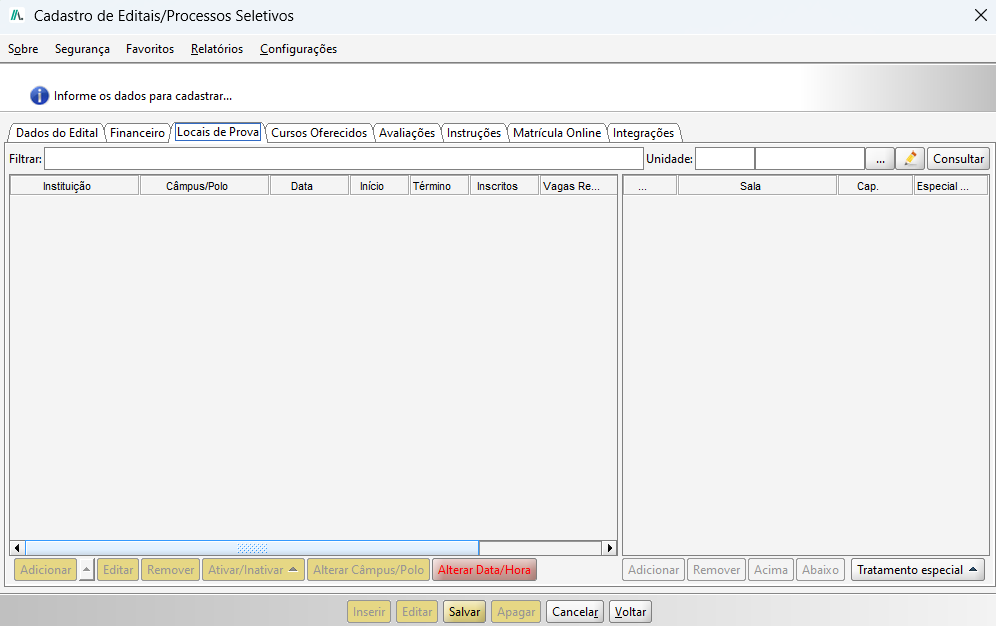Open the Cursos Oferecidos tab
996x626 pixels.
coord(319,133)
